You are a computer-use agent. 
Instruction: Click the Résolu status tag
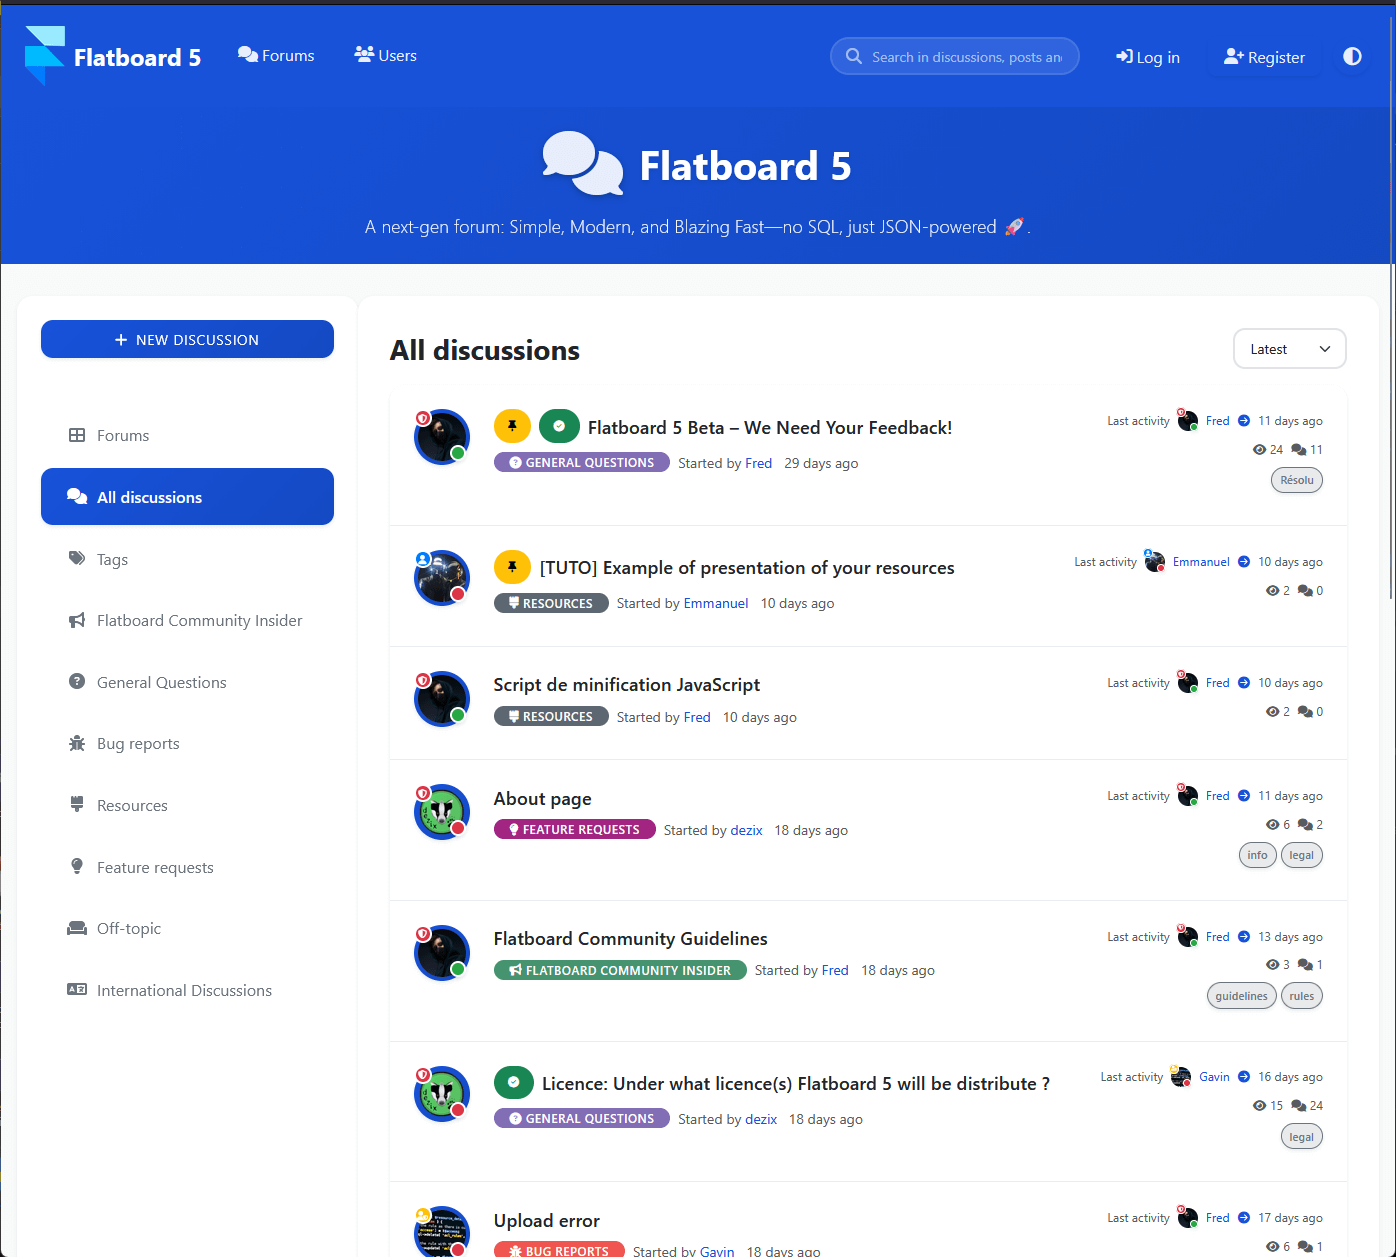[1296, 480]
